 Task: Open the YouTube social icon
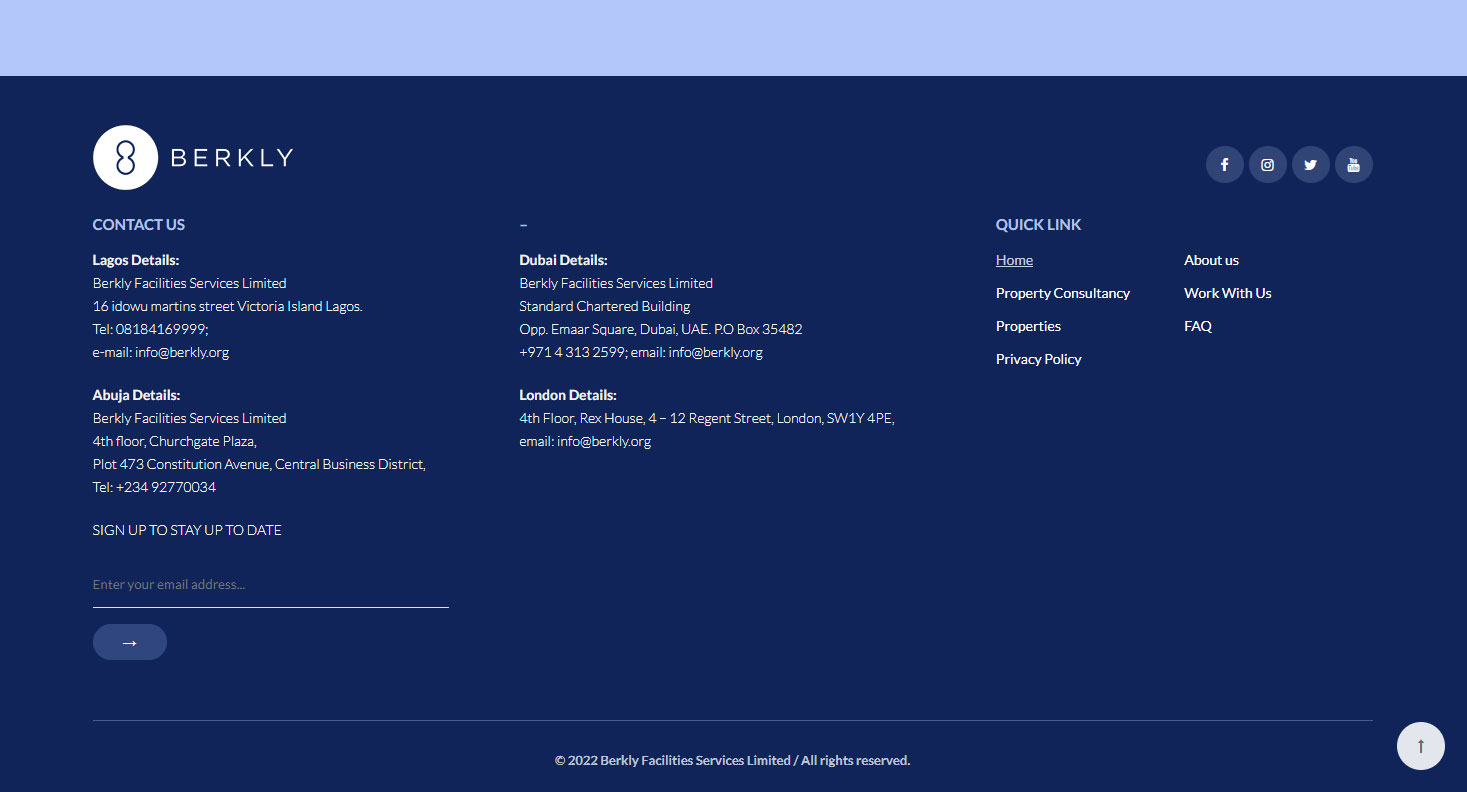pos(1353,165)
